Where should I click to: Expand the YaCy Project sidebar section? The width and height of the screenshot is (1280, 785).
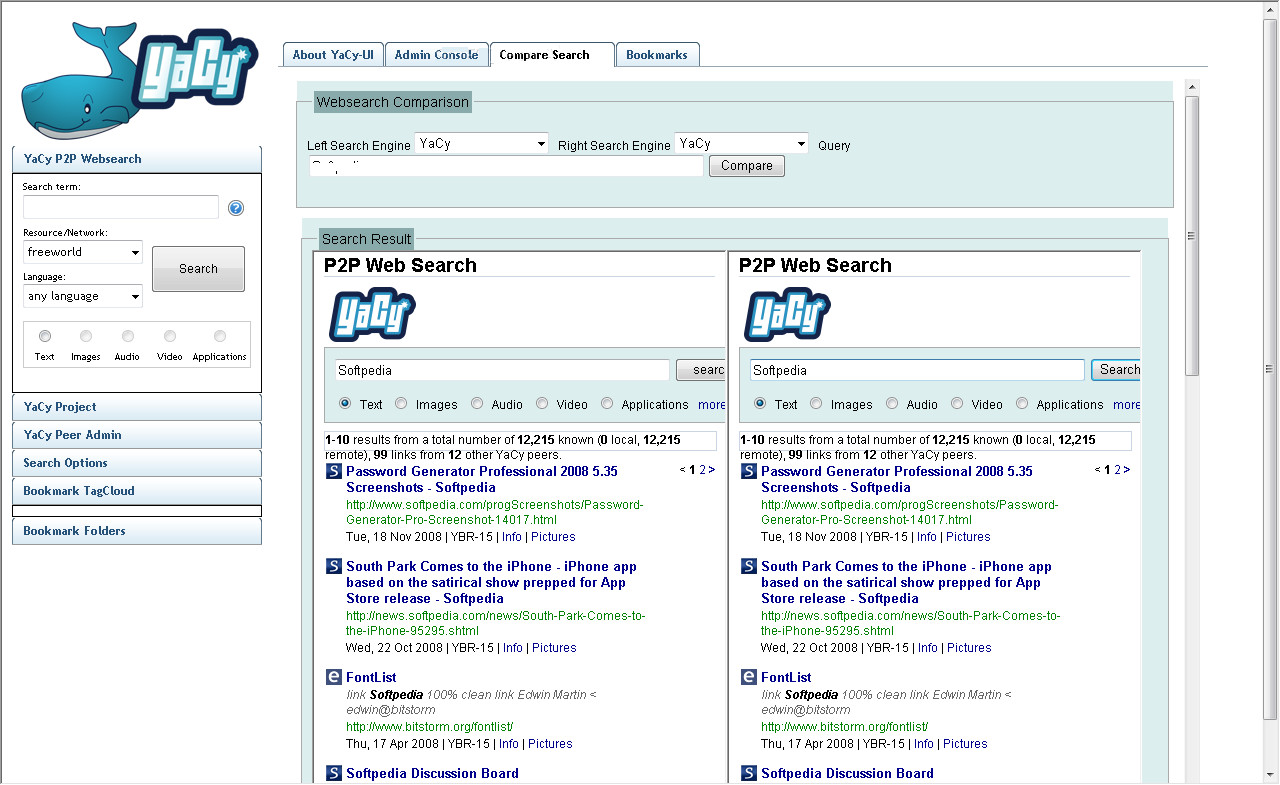coord(136,407)
